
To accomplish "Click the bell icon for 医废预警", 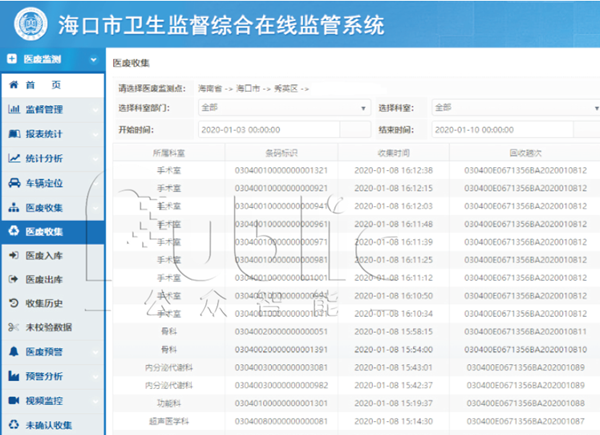I will tap(14, 353).
